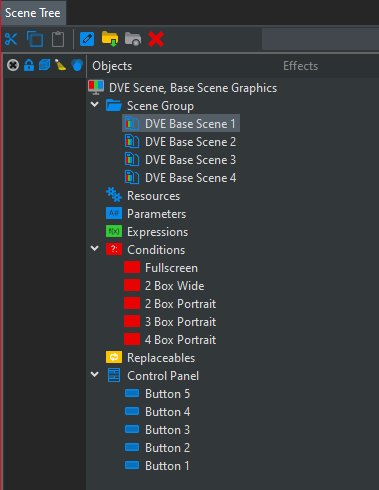Click the red X delete icon
The height and width of the screenshot is (490, 379).
coord(156,39)
